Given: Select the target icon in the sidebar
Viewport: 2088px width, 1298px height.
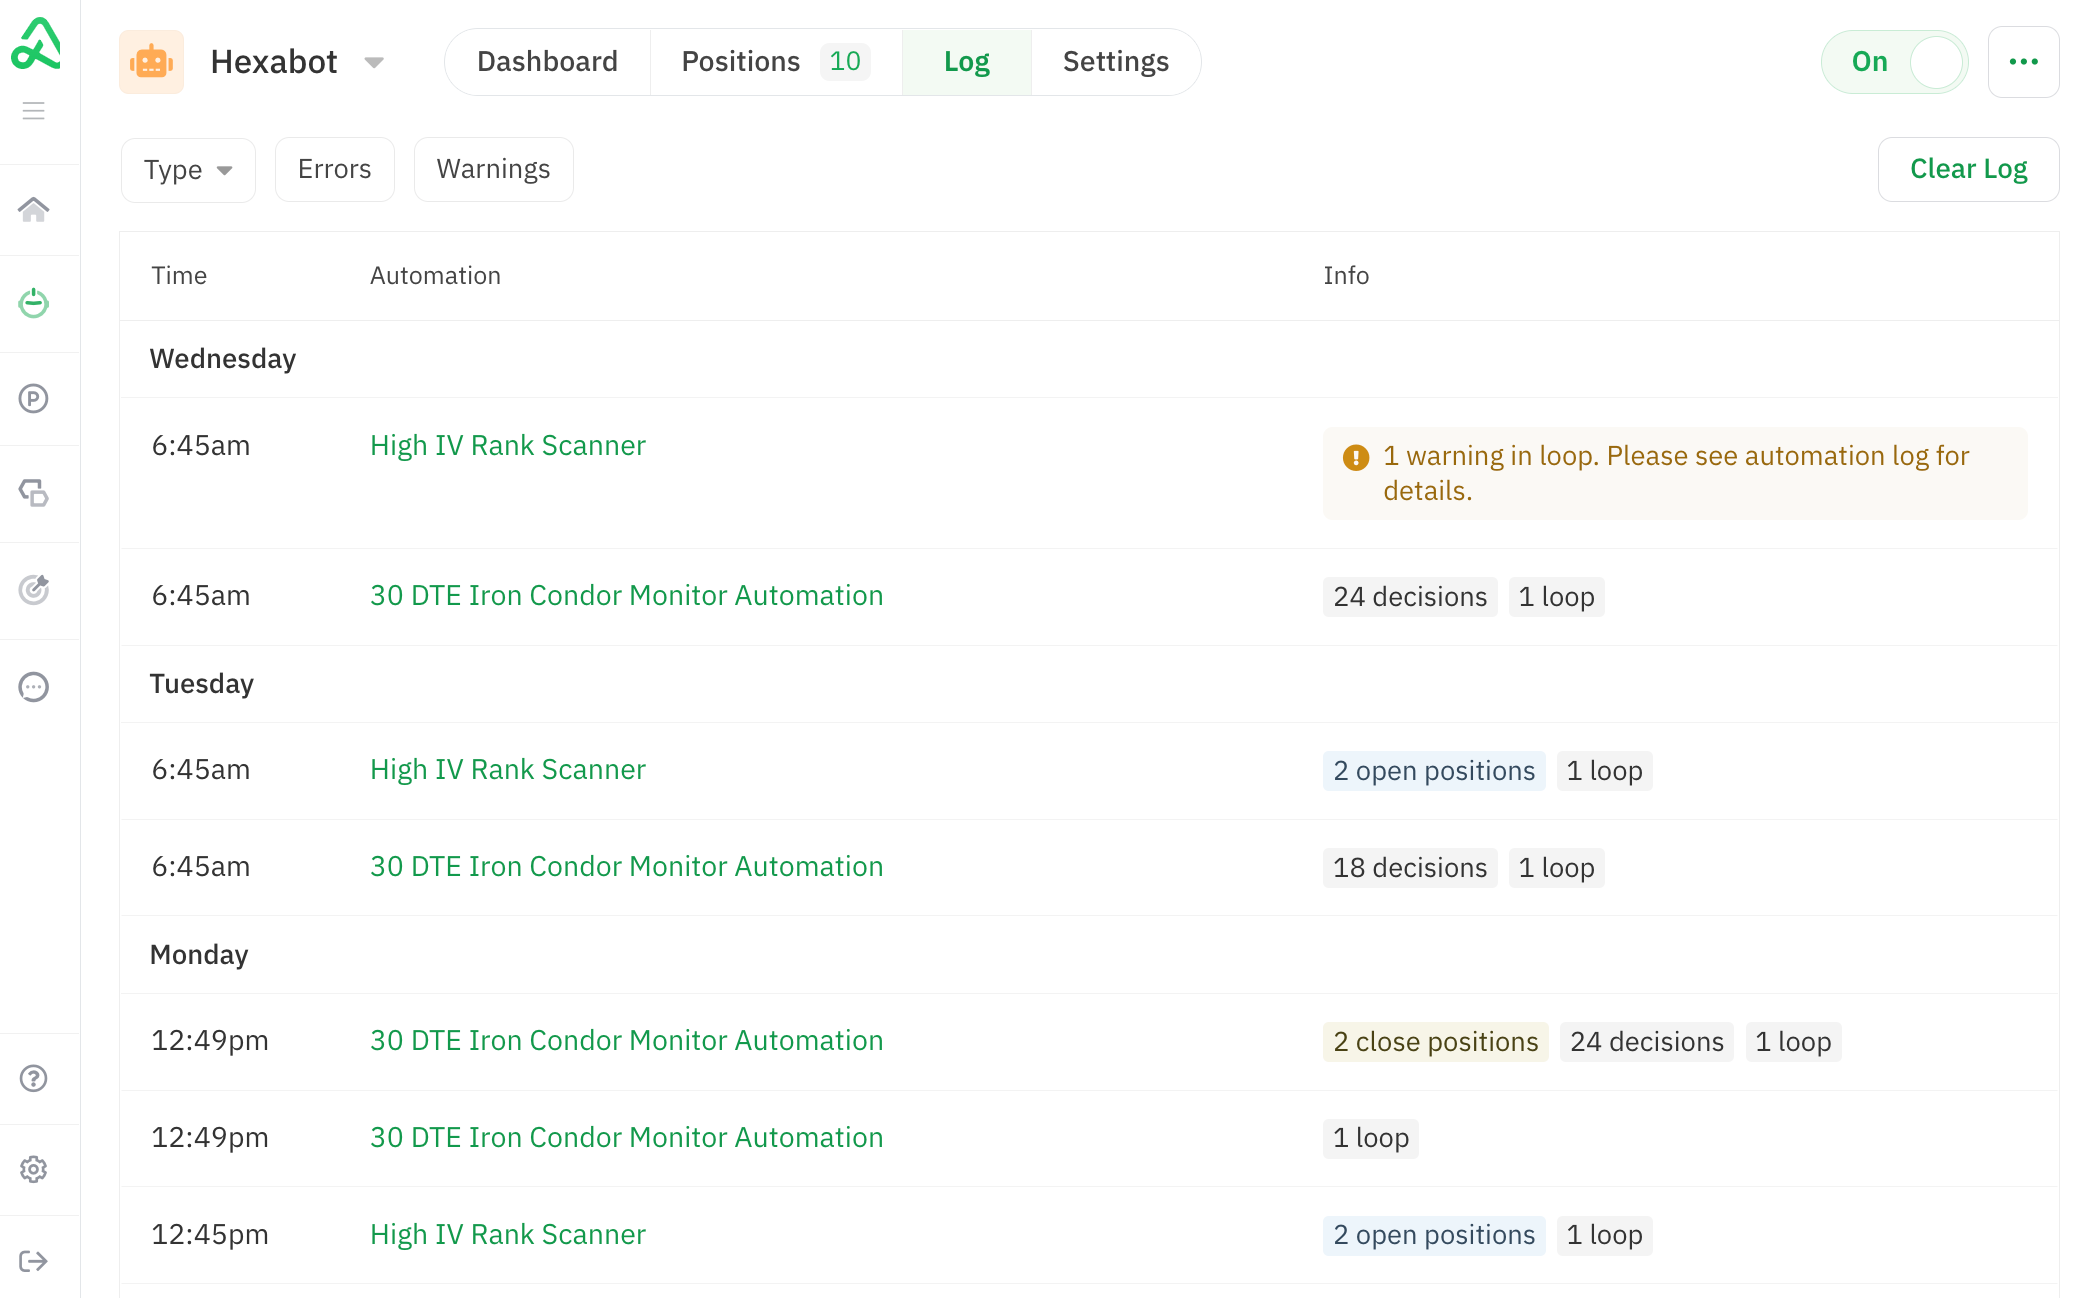Looking at the screenshot, I should pyautogui.click(x=34, y=590).
